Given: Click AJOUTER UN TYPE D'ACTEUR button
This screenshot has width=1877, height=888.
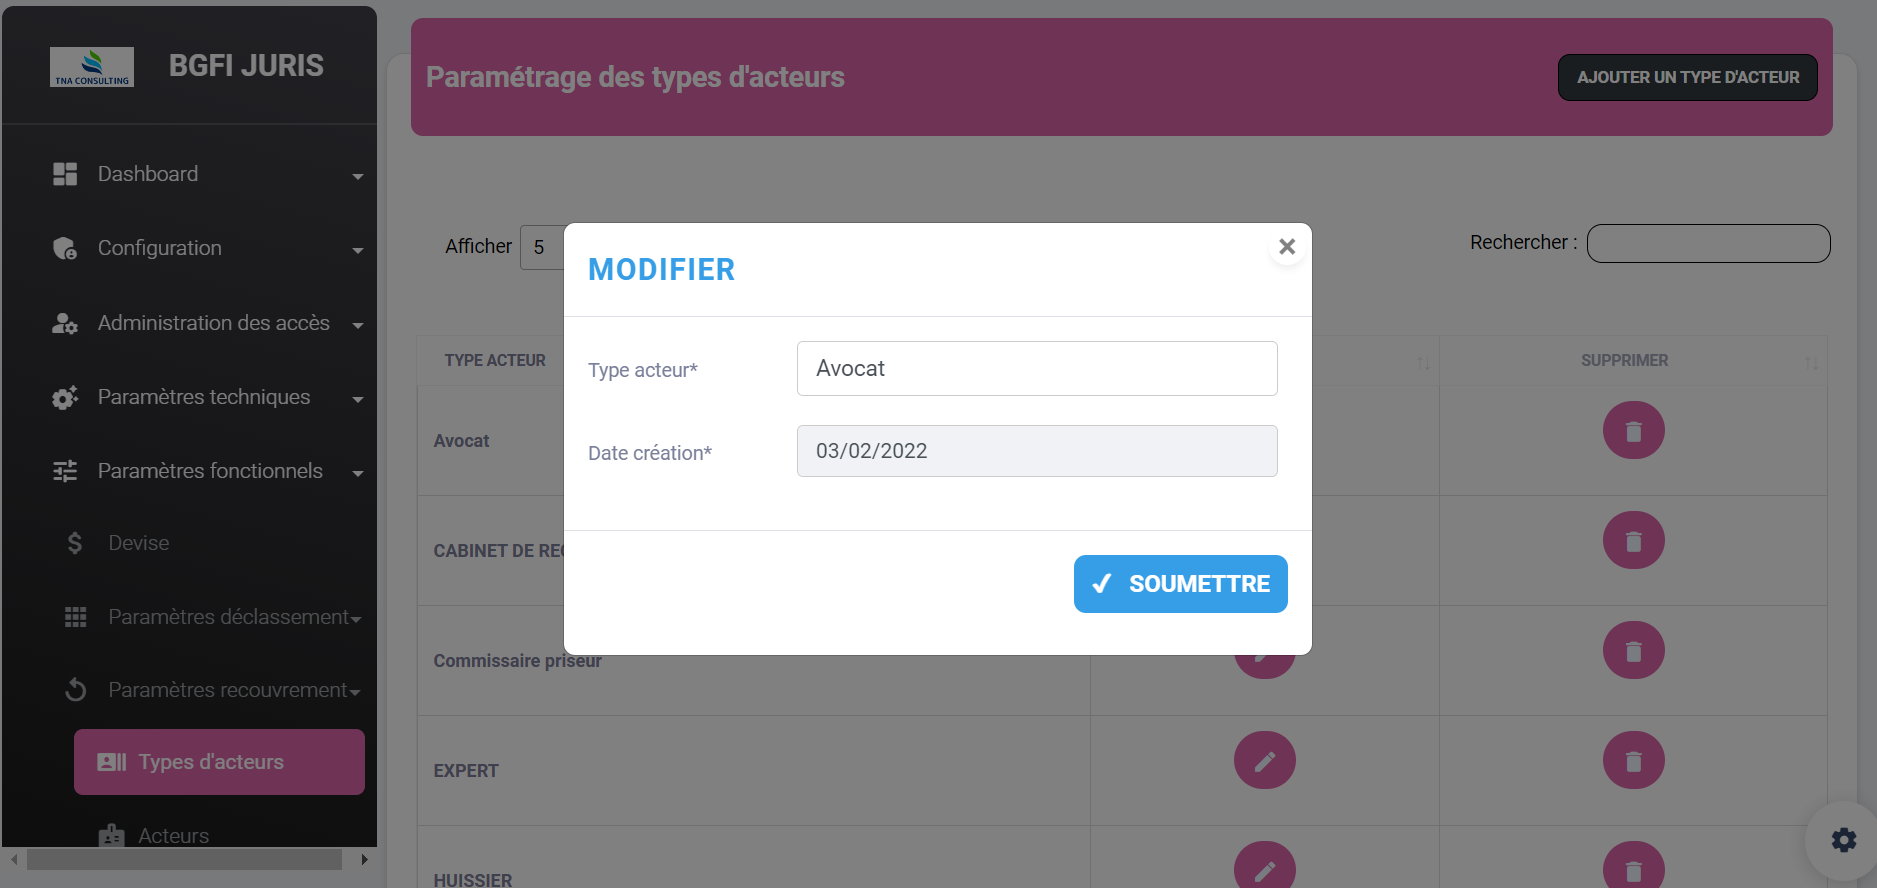Looking at the screenshot, I should click(x=1687, y=77).
